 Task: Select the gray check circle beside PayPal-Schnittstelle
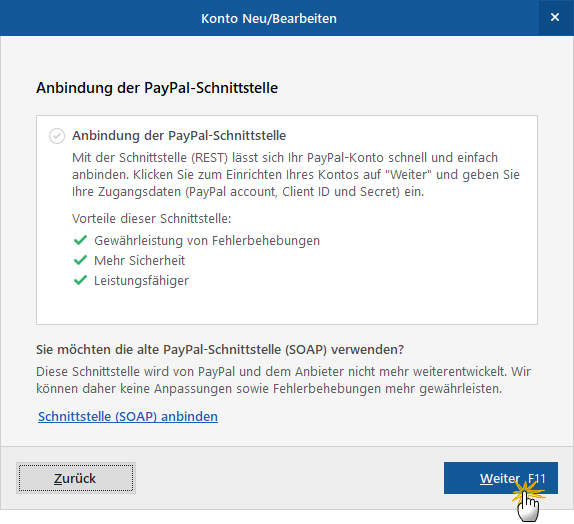[x=57, y=136]
